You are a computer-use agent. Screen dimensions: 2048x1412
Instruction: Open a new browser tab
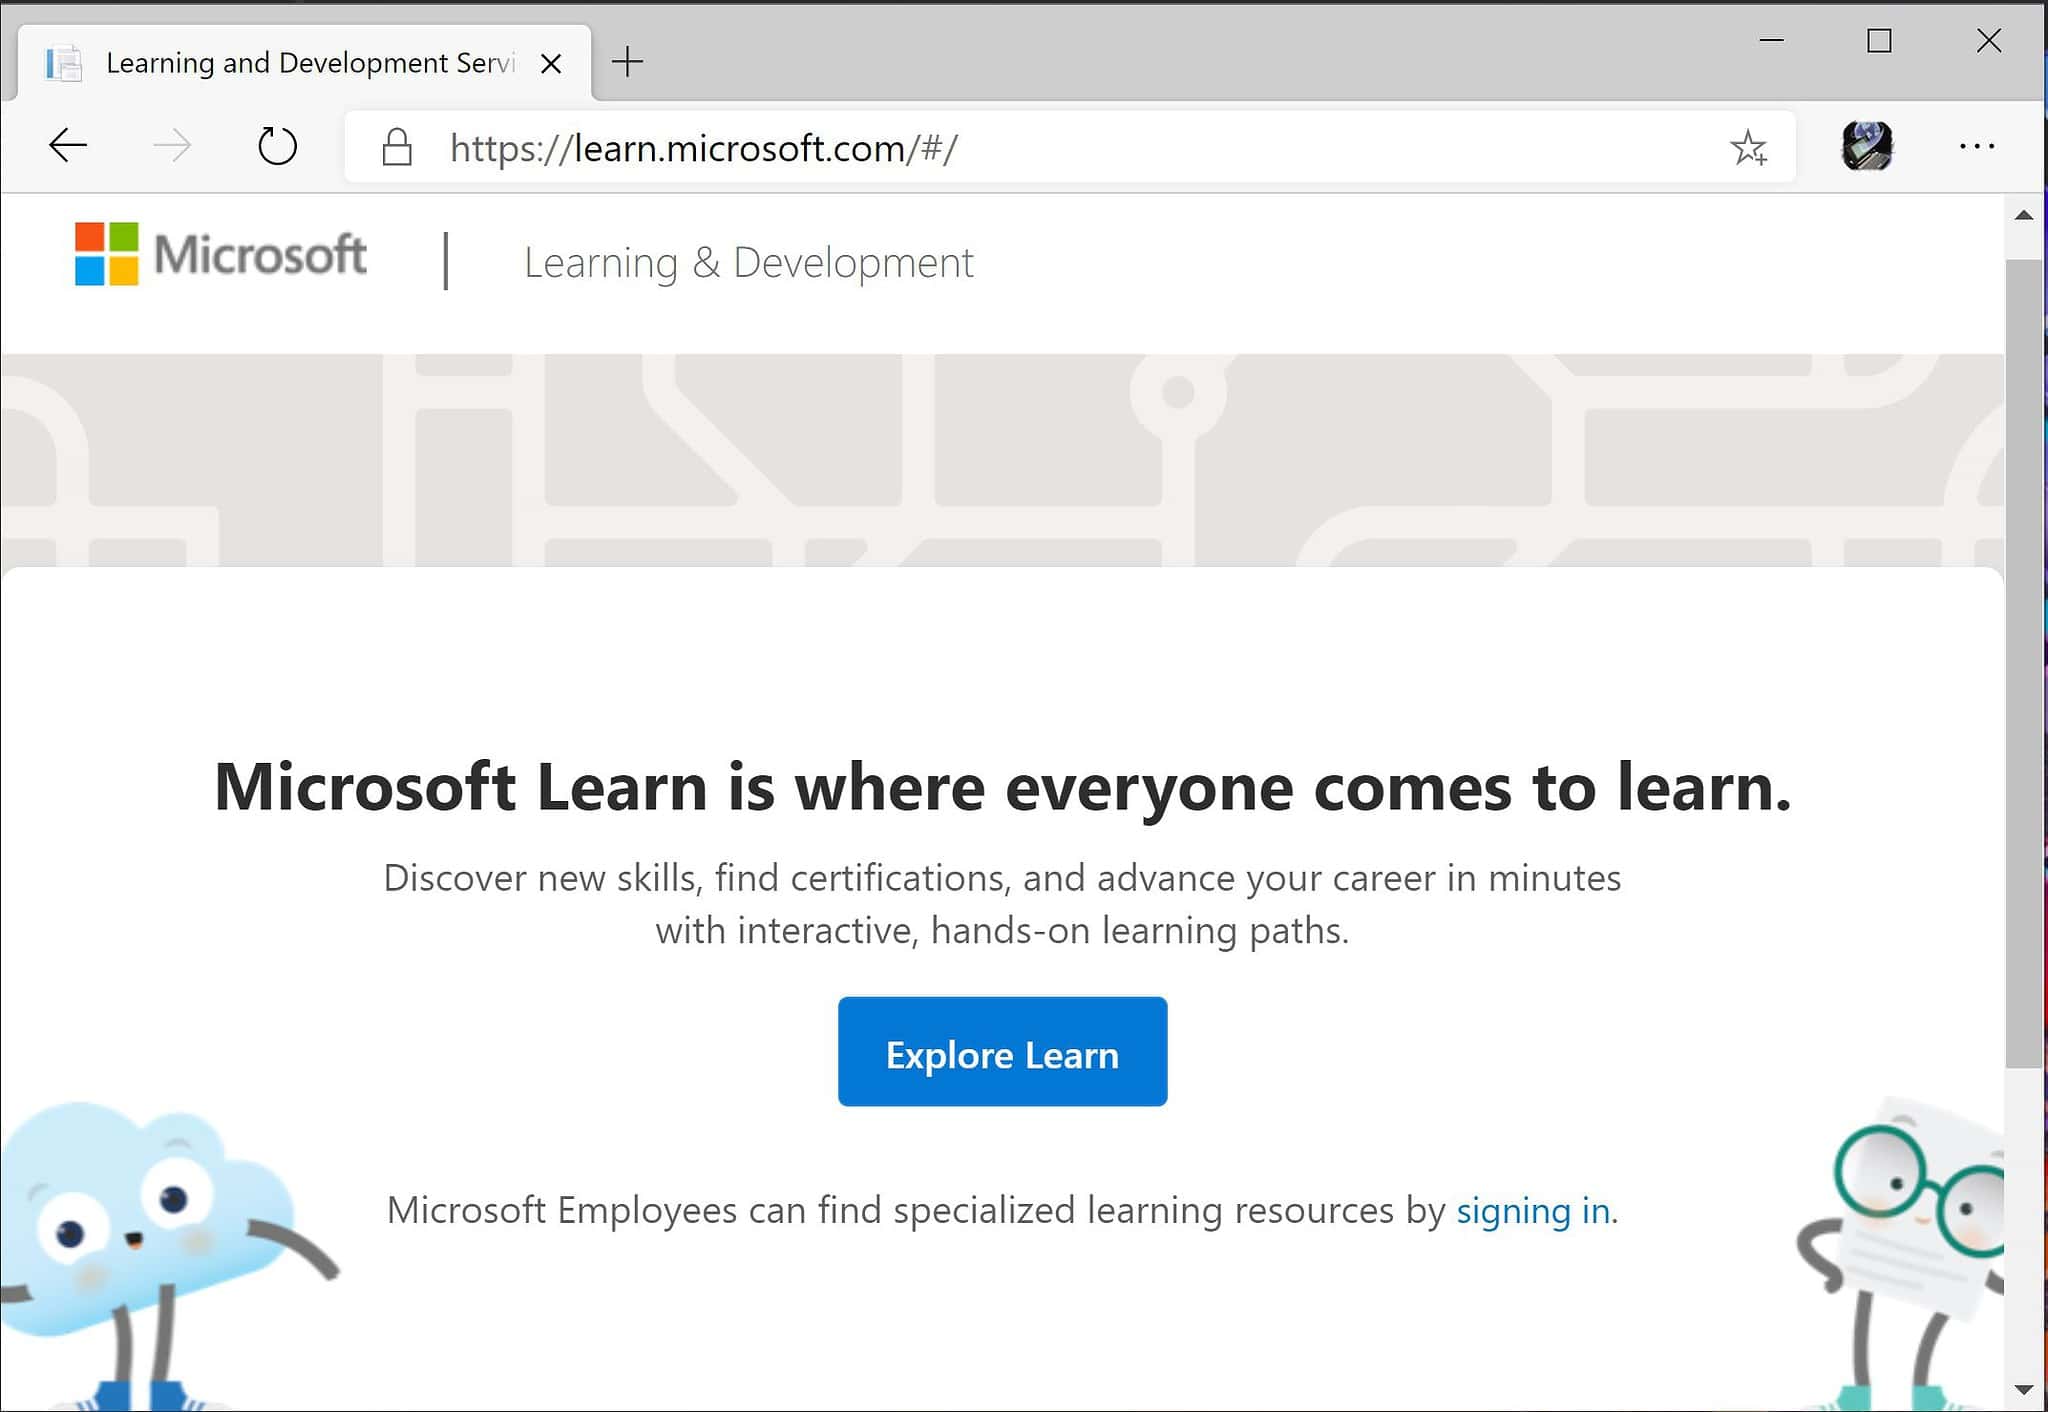[x=628, y=61]
